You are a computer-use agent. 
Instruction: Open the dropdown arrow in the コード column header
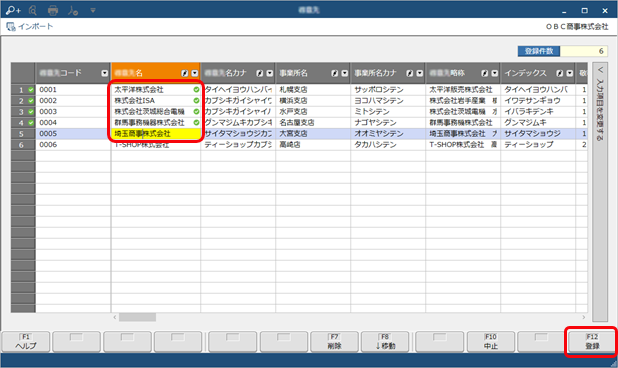(x=104, y=73)
